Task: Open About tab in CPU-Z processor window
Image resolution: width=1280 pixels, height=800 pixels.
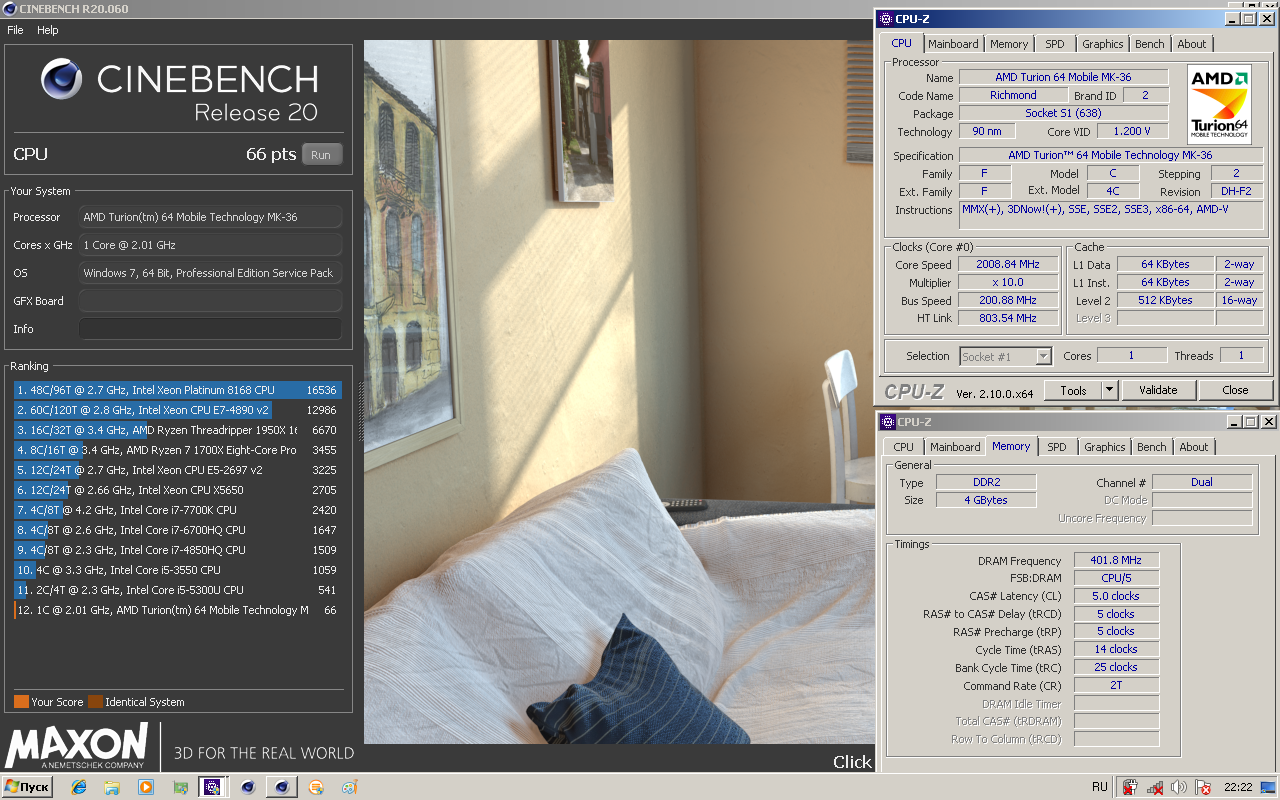Action: click(x=1192, y=44)
